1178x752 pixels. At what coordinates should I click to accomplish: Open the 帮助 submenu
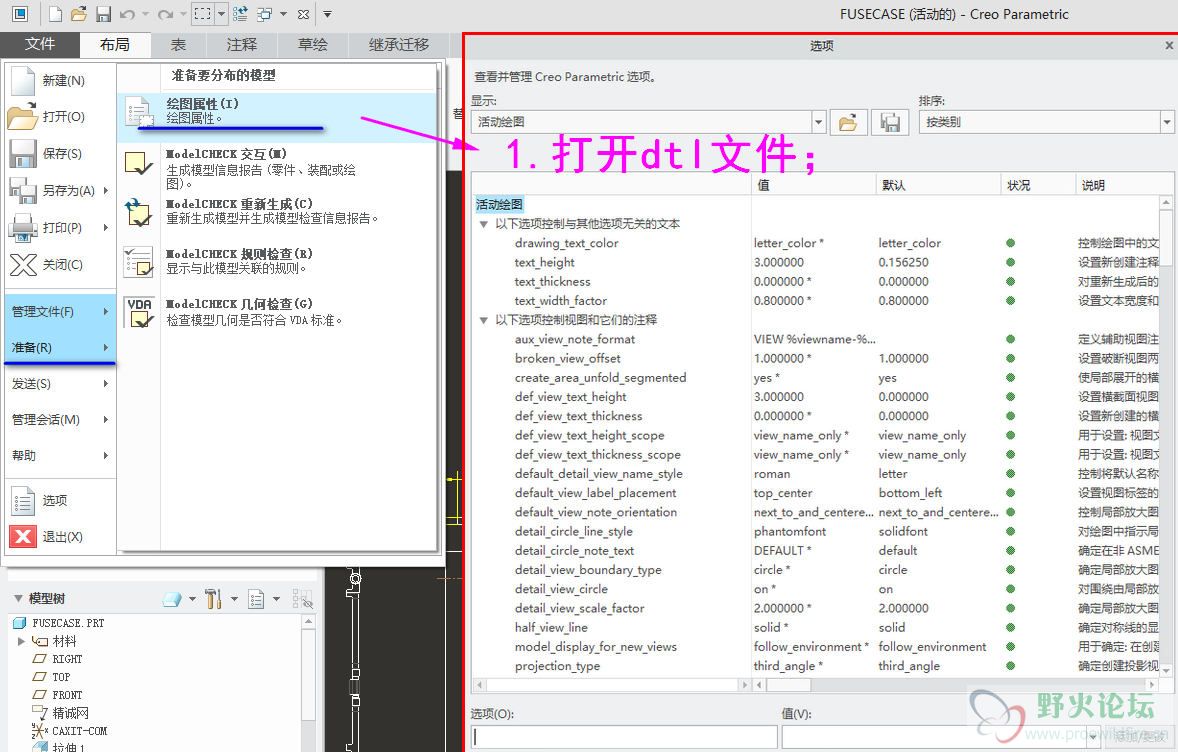[60, 455]
